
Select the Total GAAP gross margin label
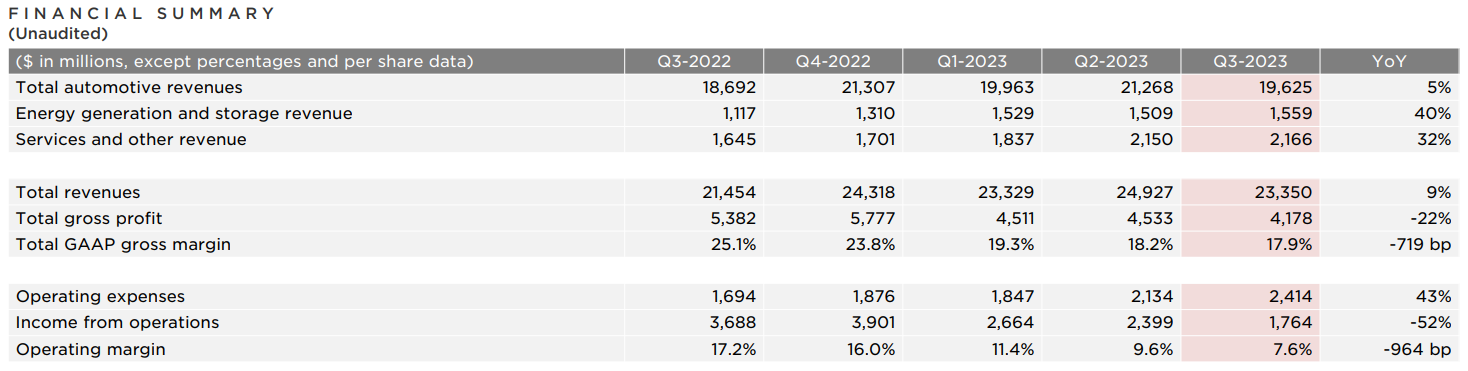[x=123, y=244]
